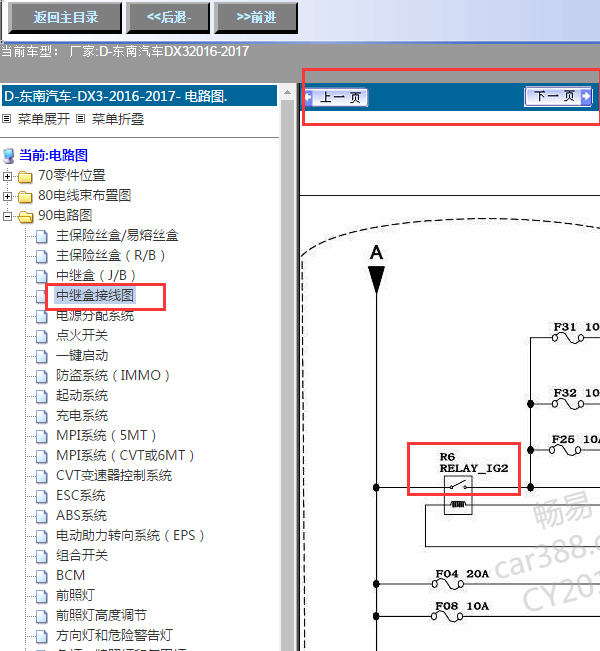The image size is (600, 651).
Task: Collapse the 90电路图 folder
Action: (7, 216)
